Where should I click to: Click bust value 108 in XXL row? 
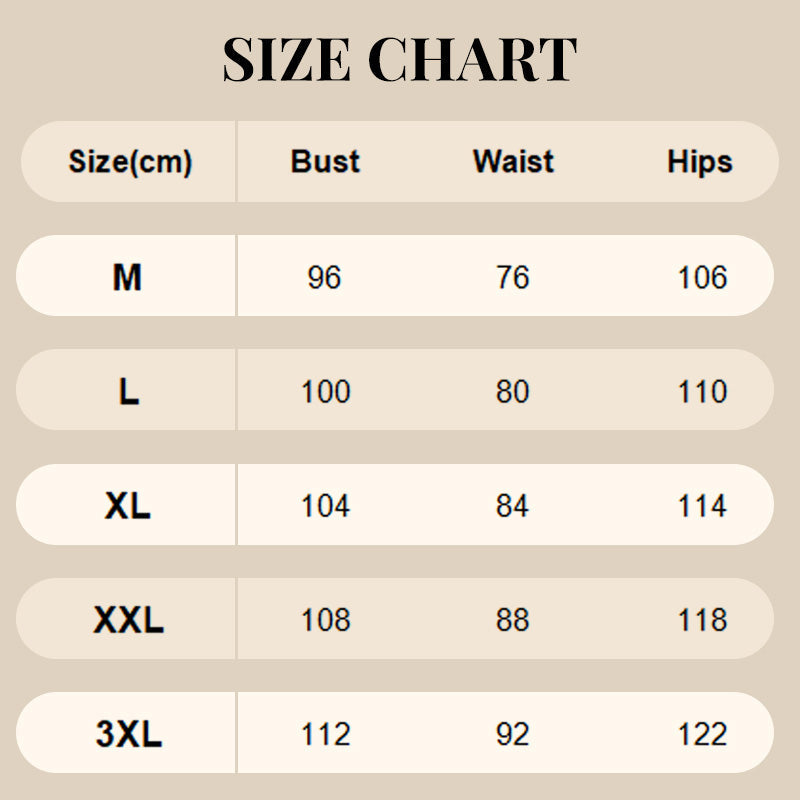326,620
